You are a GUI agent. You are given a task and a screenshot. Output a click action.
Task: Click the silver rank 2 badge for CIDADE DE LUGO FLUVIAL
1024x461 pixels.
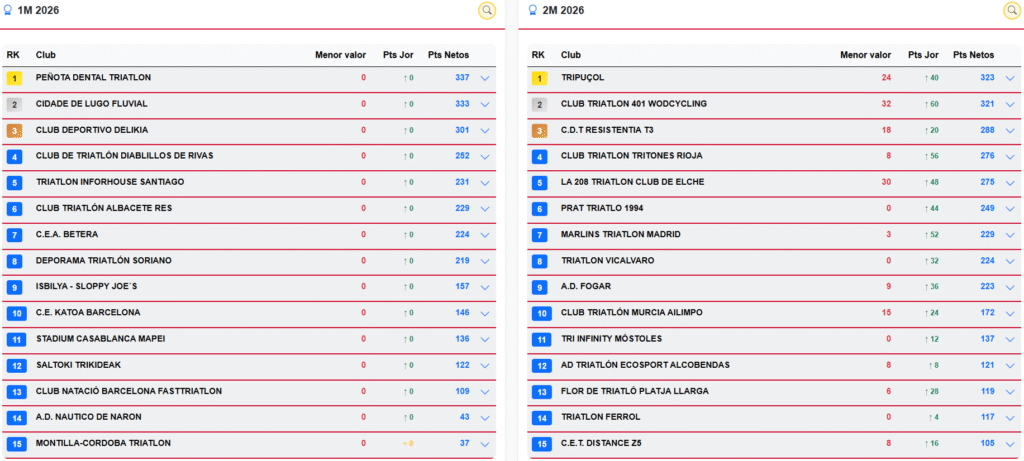14,104
